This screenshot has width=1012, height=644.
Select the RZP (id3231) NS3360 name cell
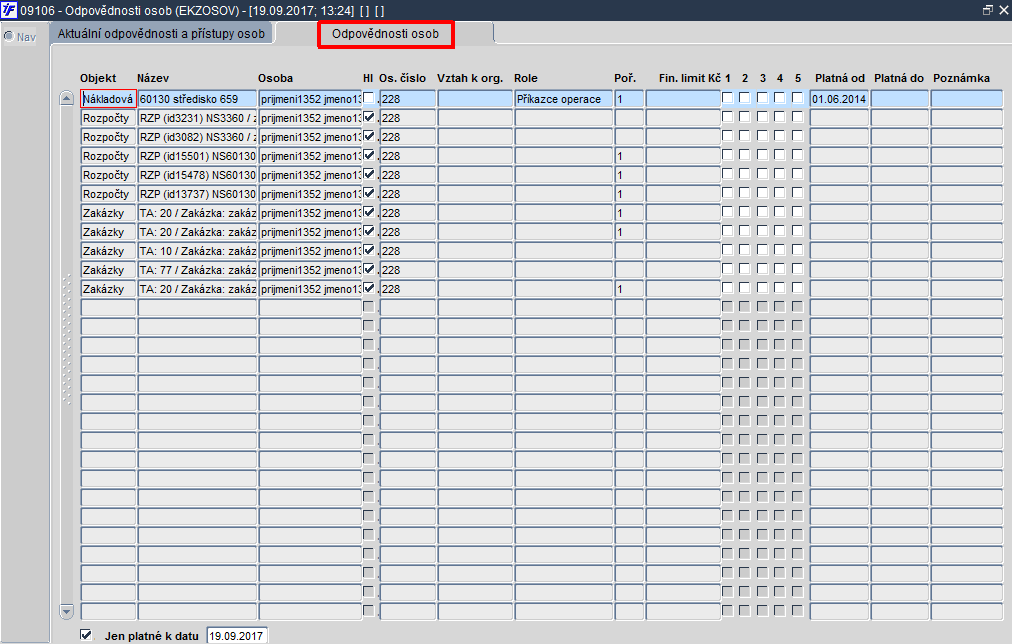click(x=197, y=118)
